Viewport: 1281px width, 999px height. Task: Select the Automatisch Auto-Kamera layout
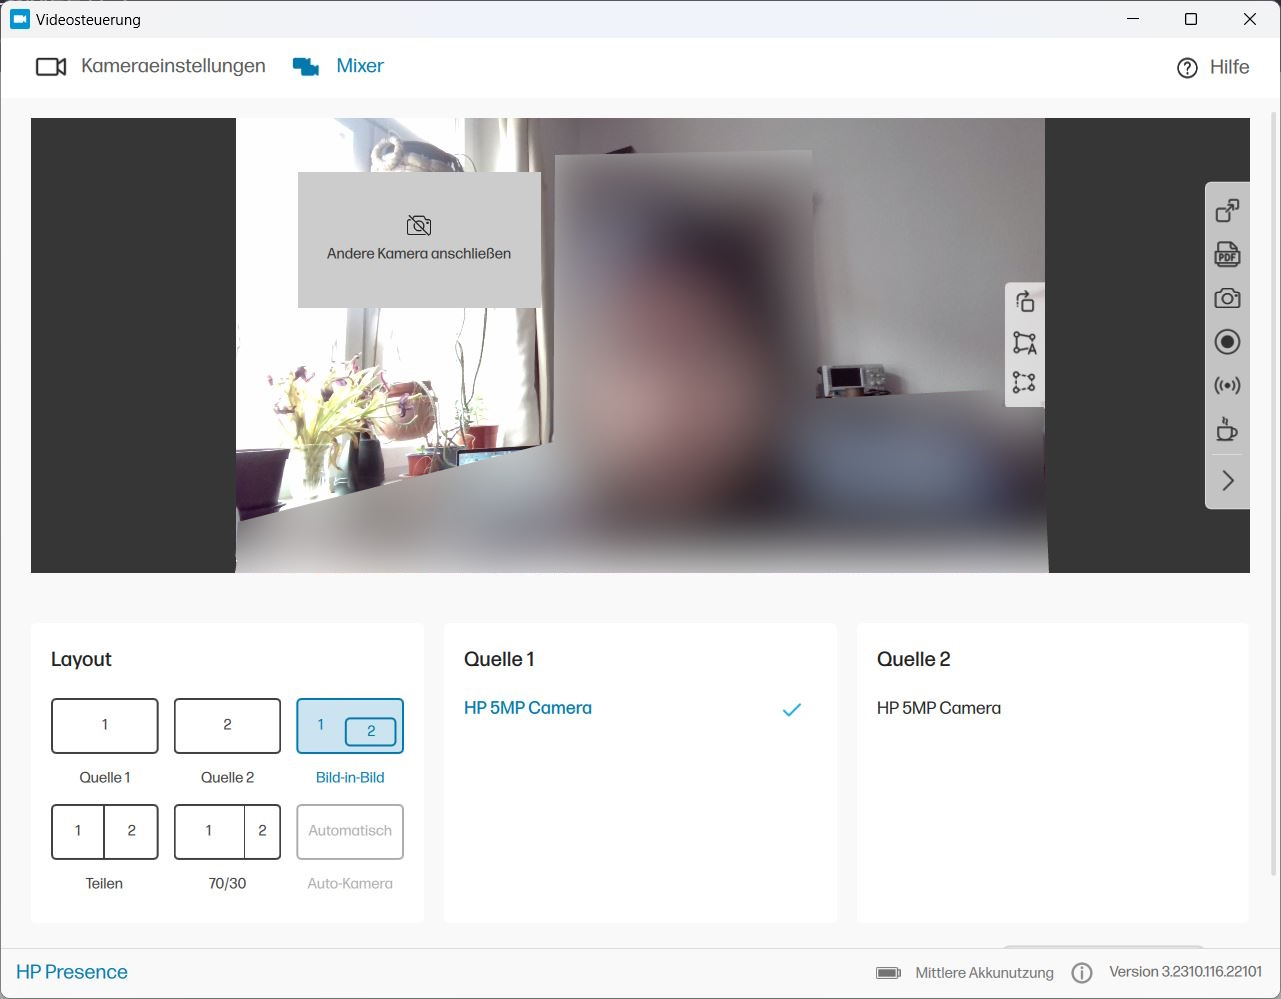point(350,832)
